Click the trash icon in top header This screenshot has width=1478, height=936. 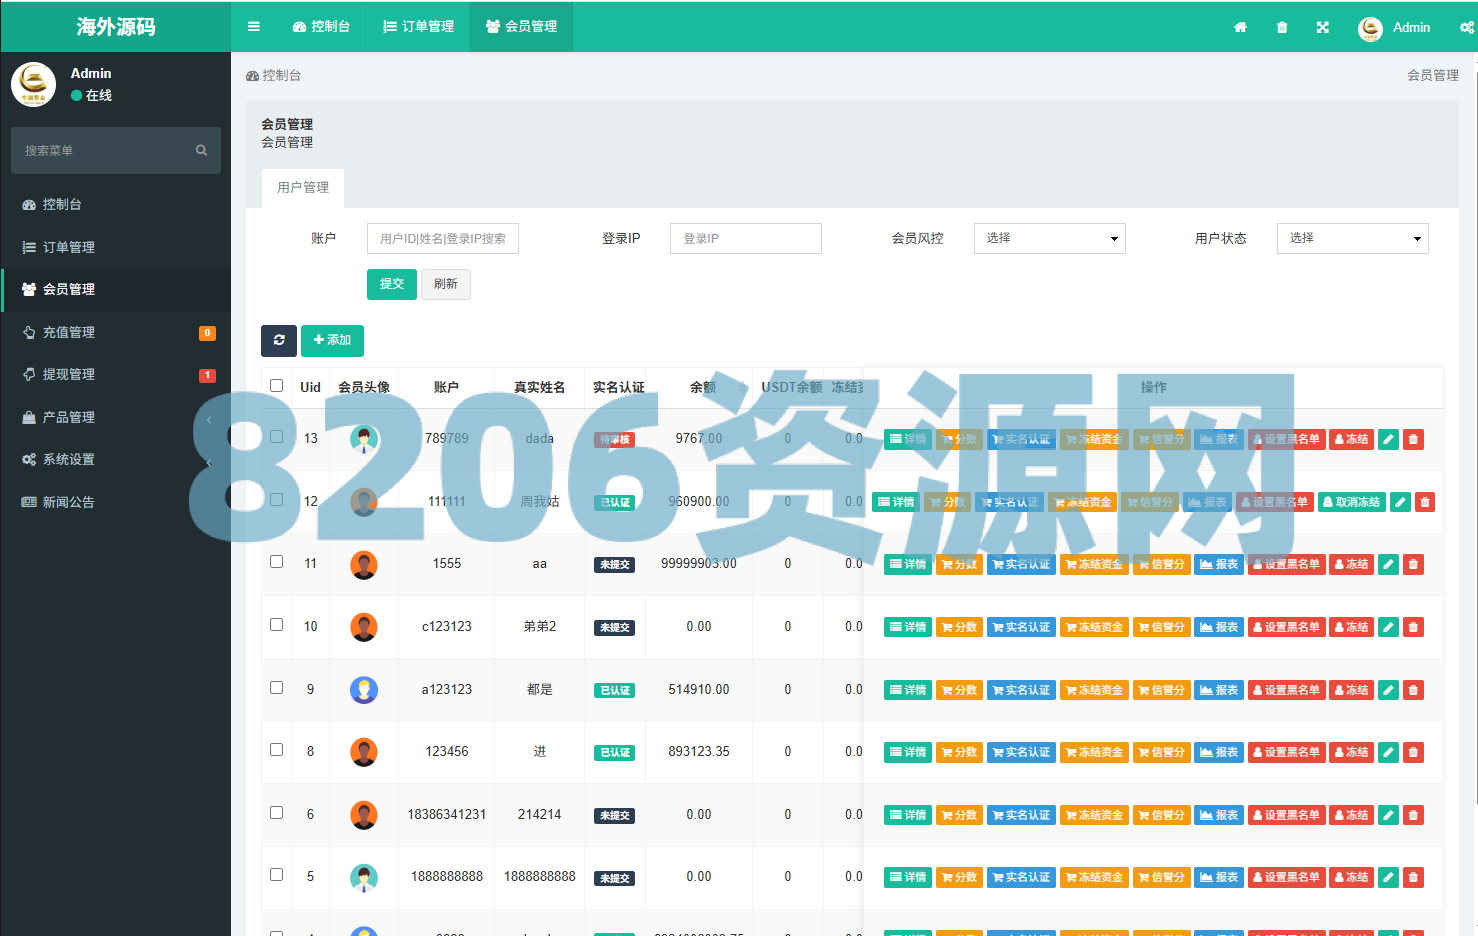coord(1282,27)
